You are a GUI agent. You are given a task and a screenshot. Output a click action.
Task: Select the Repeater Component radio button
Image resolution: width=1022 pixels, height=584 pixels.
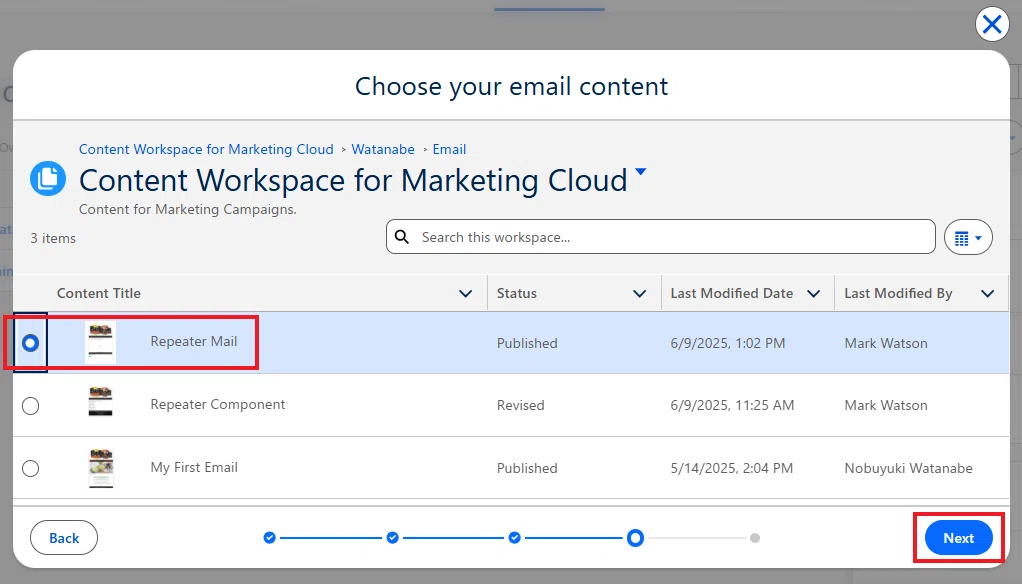coord(30,405)
